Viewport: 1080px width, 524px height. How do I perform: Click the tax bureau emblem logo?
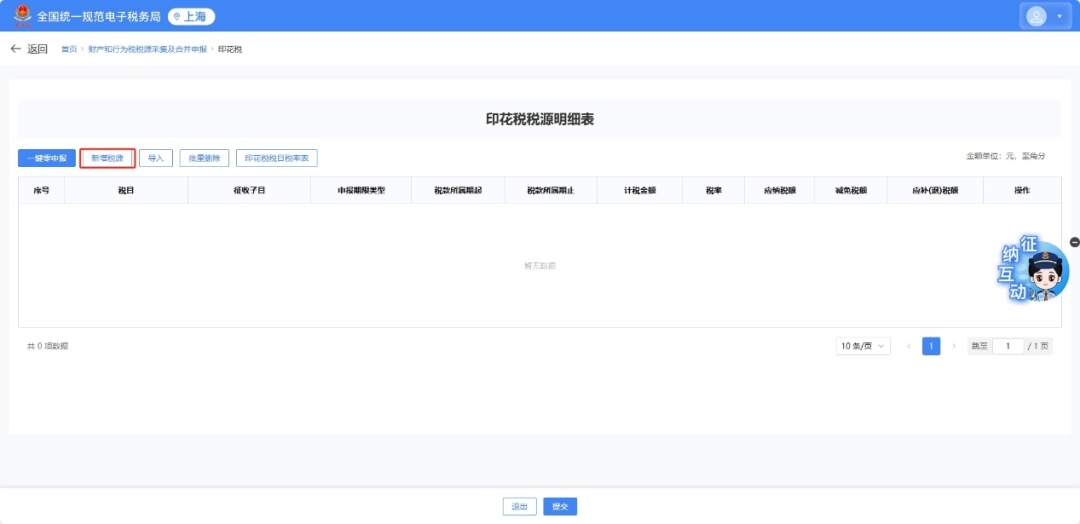click(x=22, y=16)
